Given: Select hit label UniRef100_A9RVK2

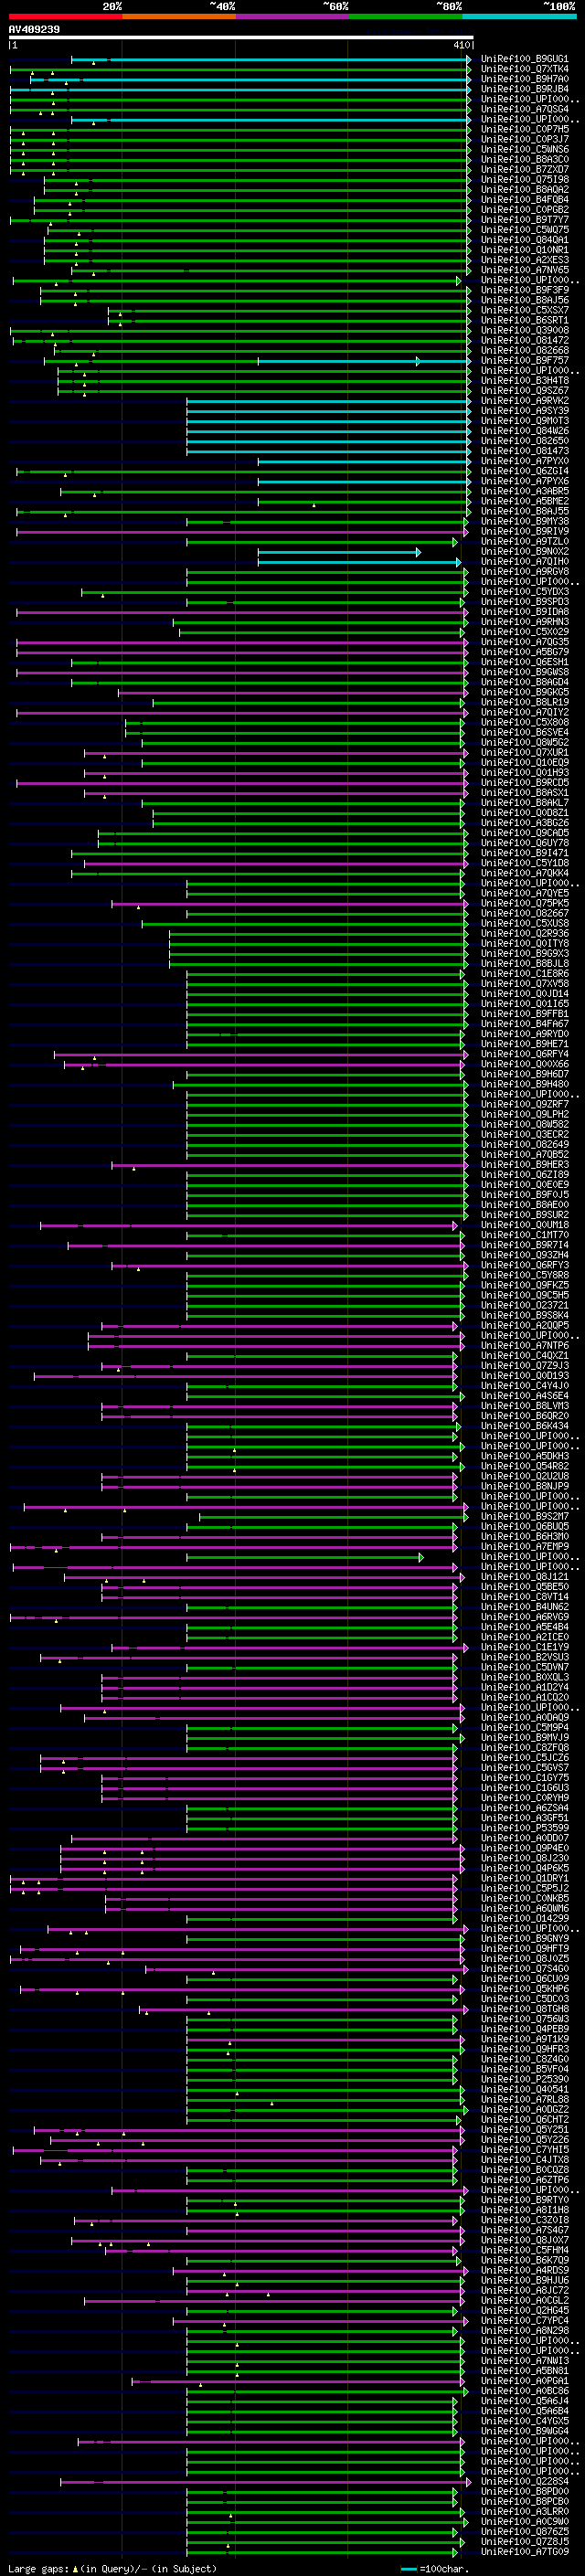Looking at the screenshot, I should (x=524, y=400).
